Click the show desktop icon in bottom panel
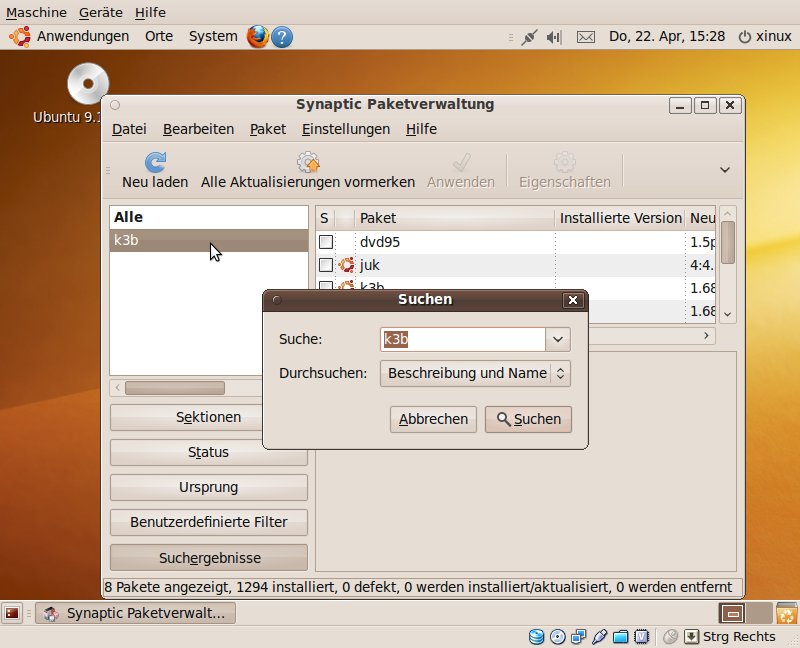800x648 pixels. coord(13,613)
